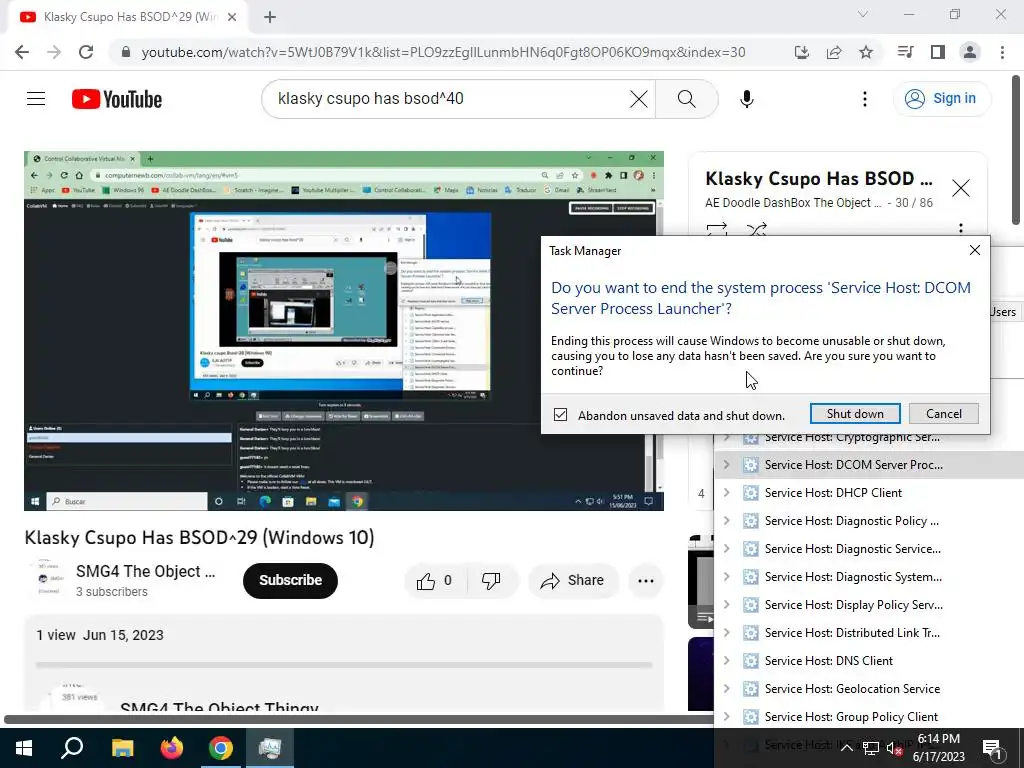This screenshot has height=768, width=1024.
Task: Toggle playlist loop icon
Action: point(717,229)
